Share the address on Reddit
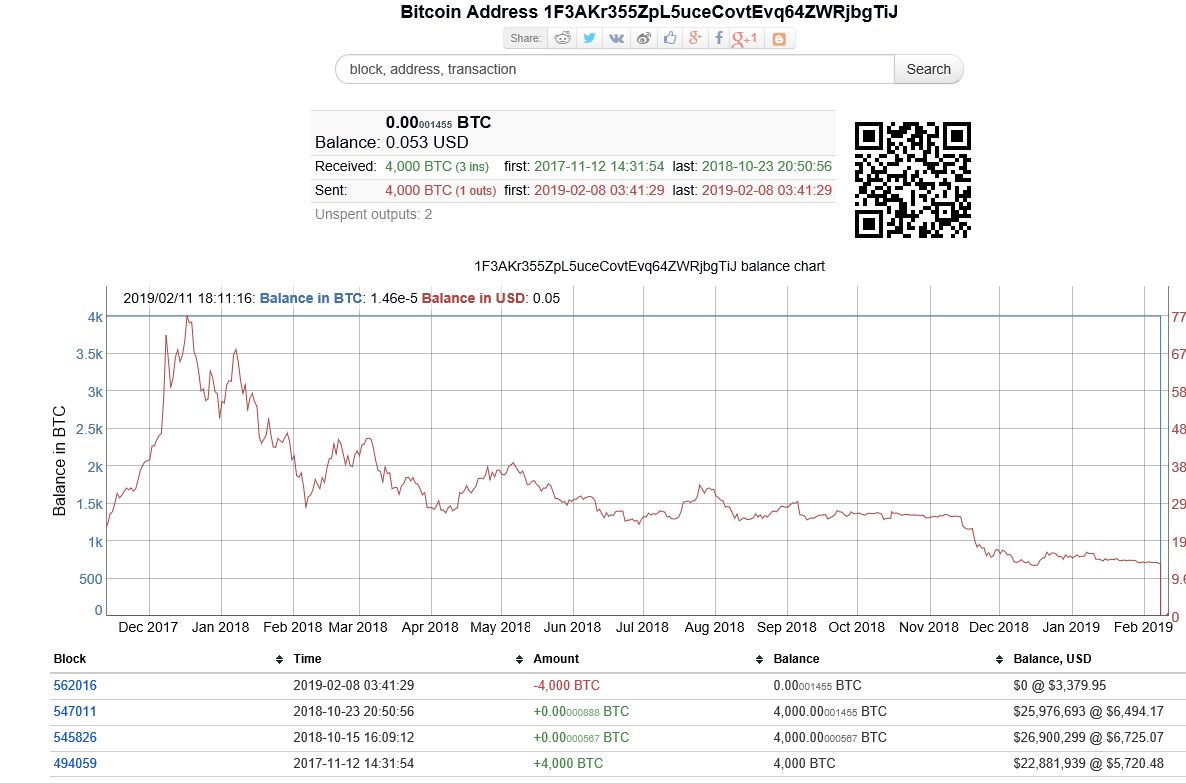 coord(562,38)
